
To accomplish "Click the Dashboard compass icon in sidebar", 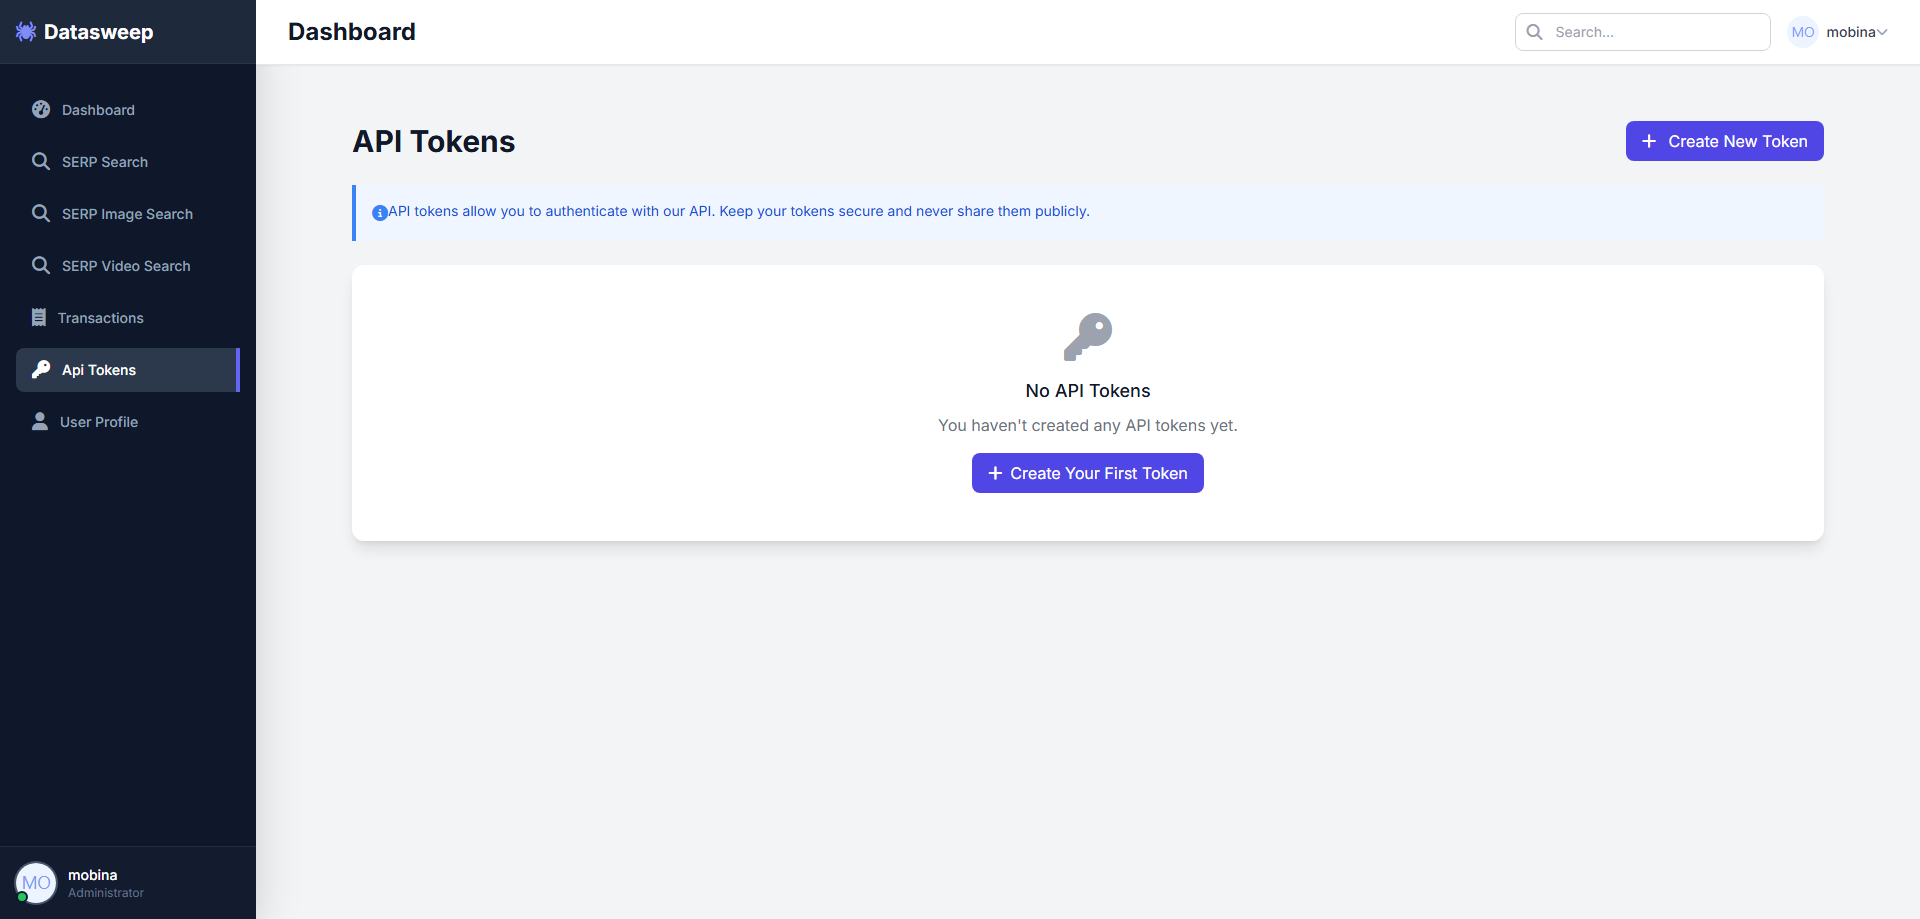I will (x=40, y=109).
